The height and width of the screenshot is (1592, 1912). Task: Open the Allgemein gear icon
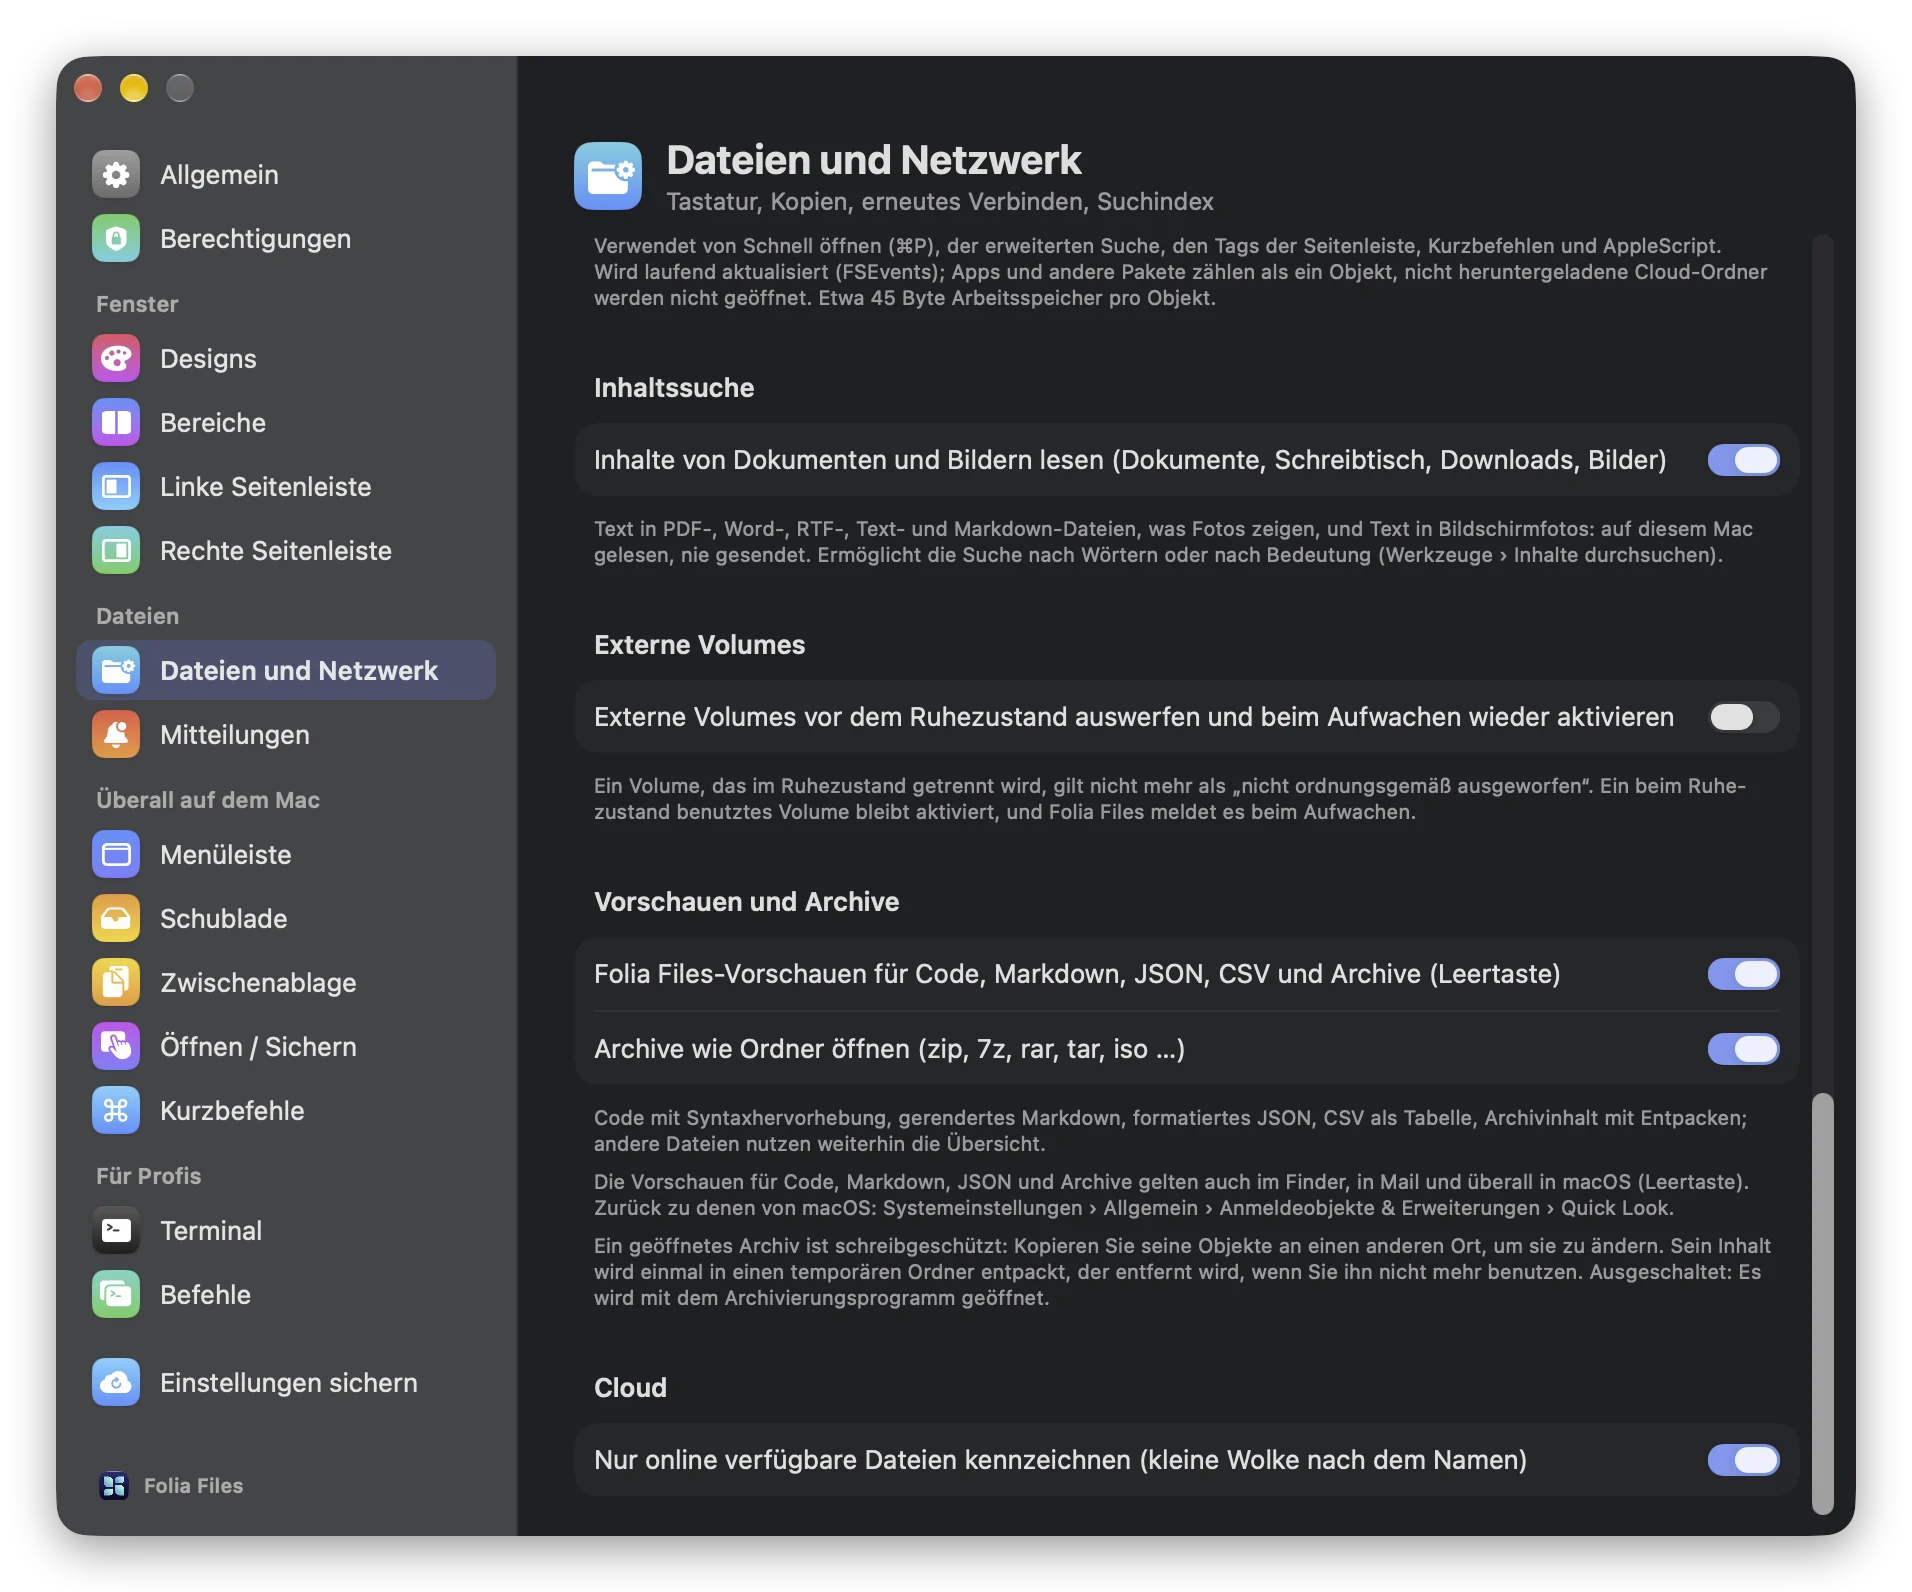click(x=116, y=175)
